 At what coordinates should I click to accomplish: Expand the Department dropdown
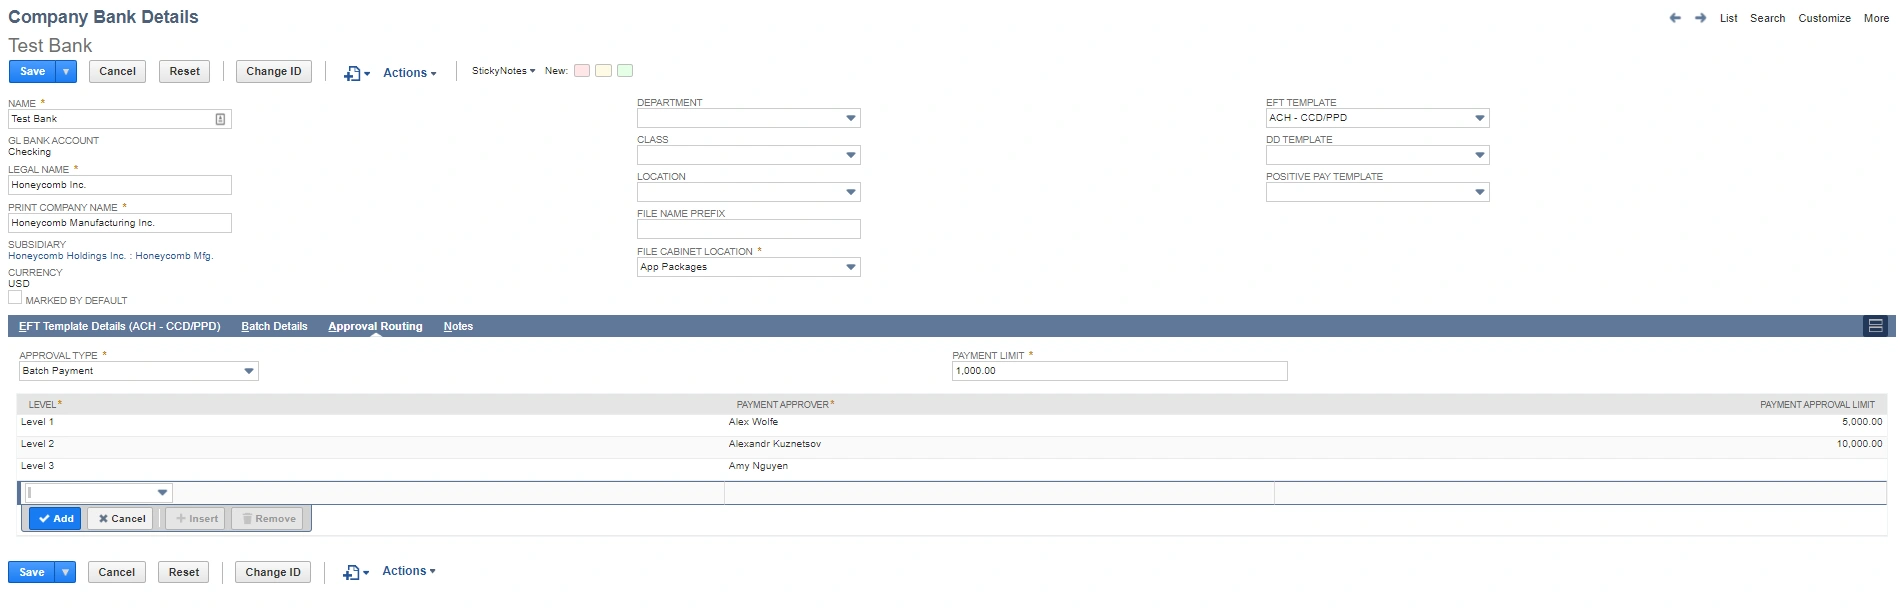pyautogui.click(x=850, y=118)
